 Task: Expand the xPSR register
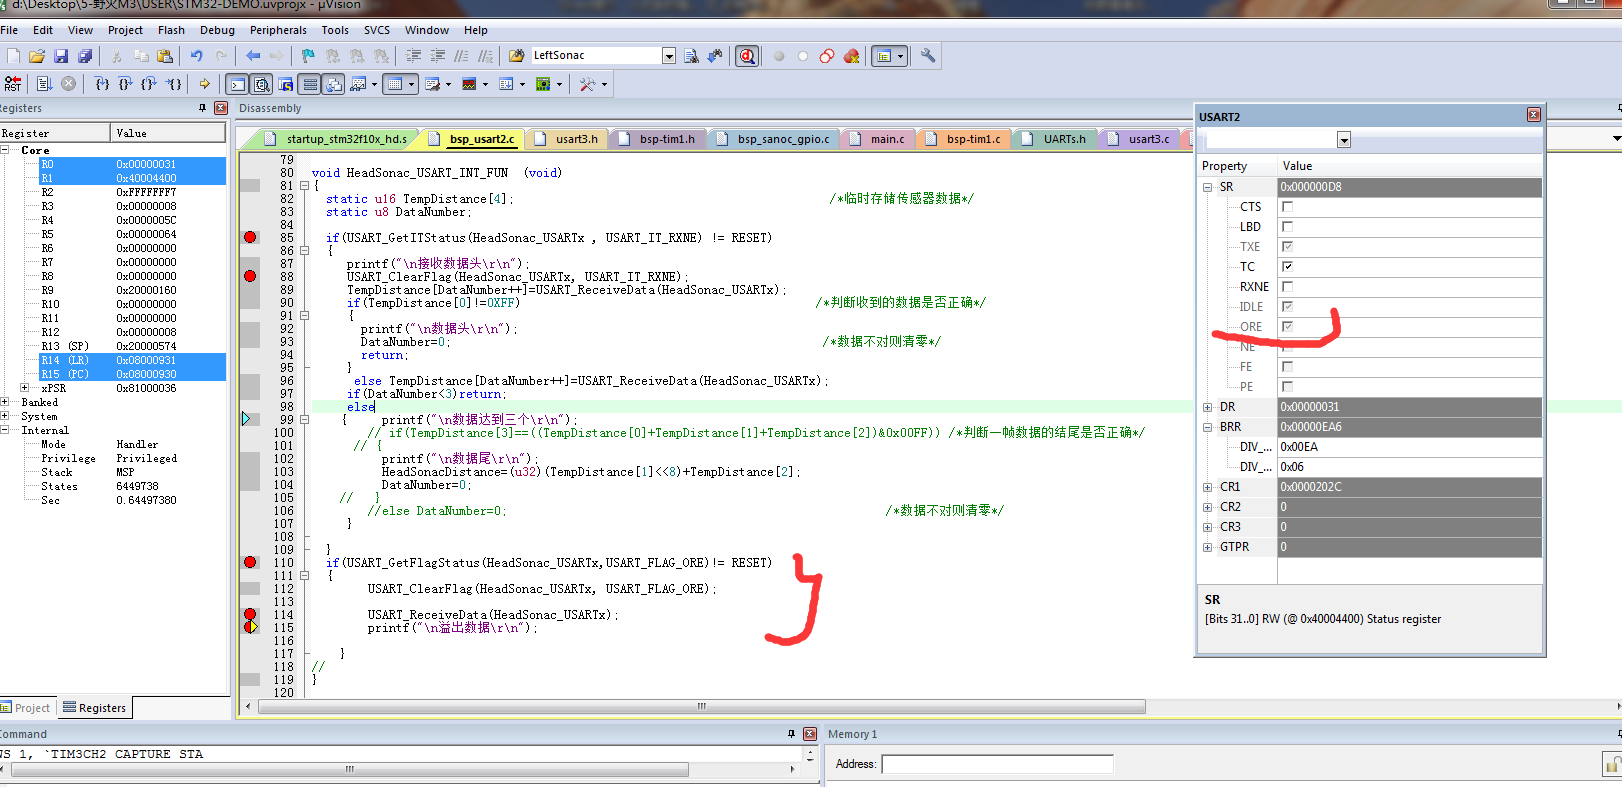point(24,388)
